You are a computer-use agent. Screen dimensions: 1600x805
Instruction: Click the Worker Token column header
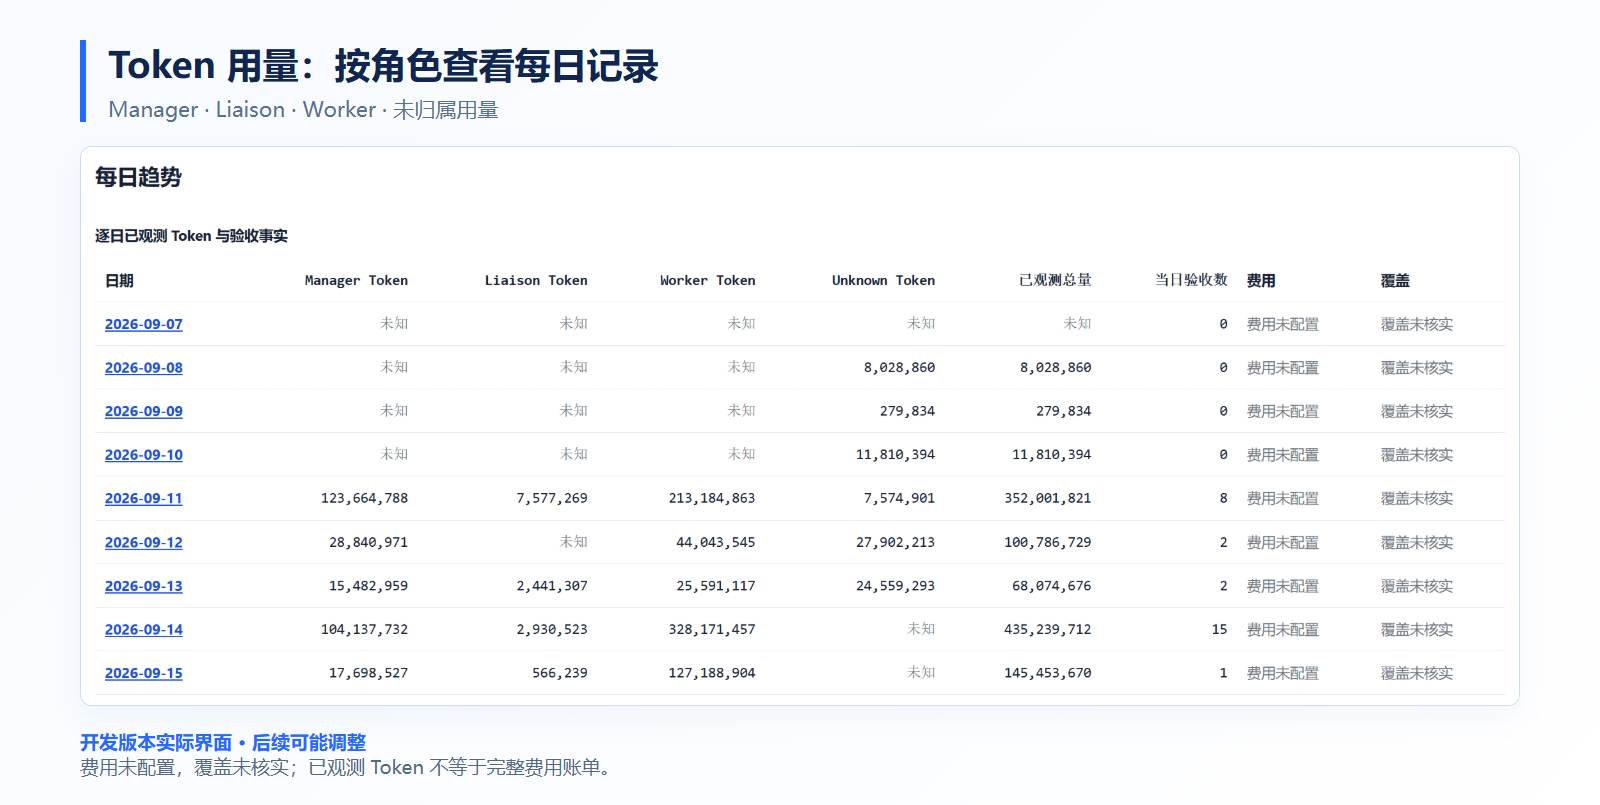[708, 280]
